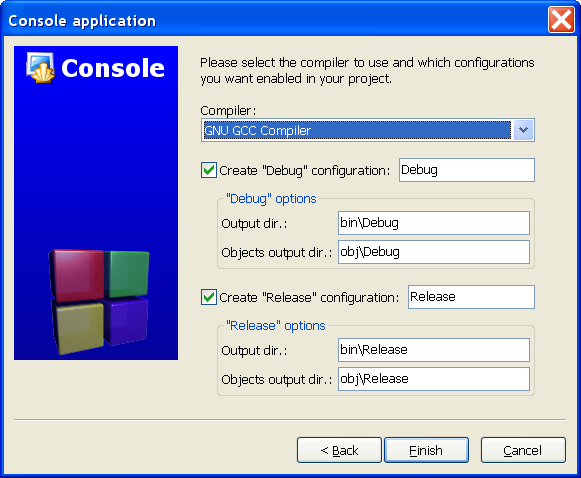Click the obj\Release objects output field
Viewport: 581px width, 478px height.
[x=434, y=379]
